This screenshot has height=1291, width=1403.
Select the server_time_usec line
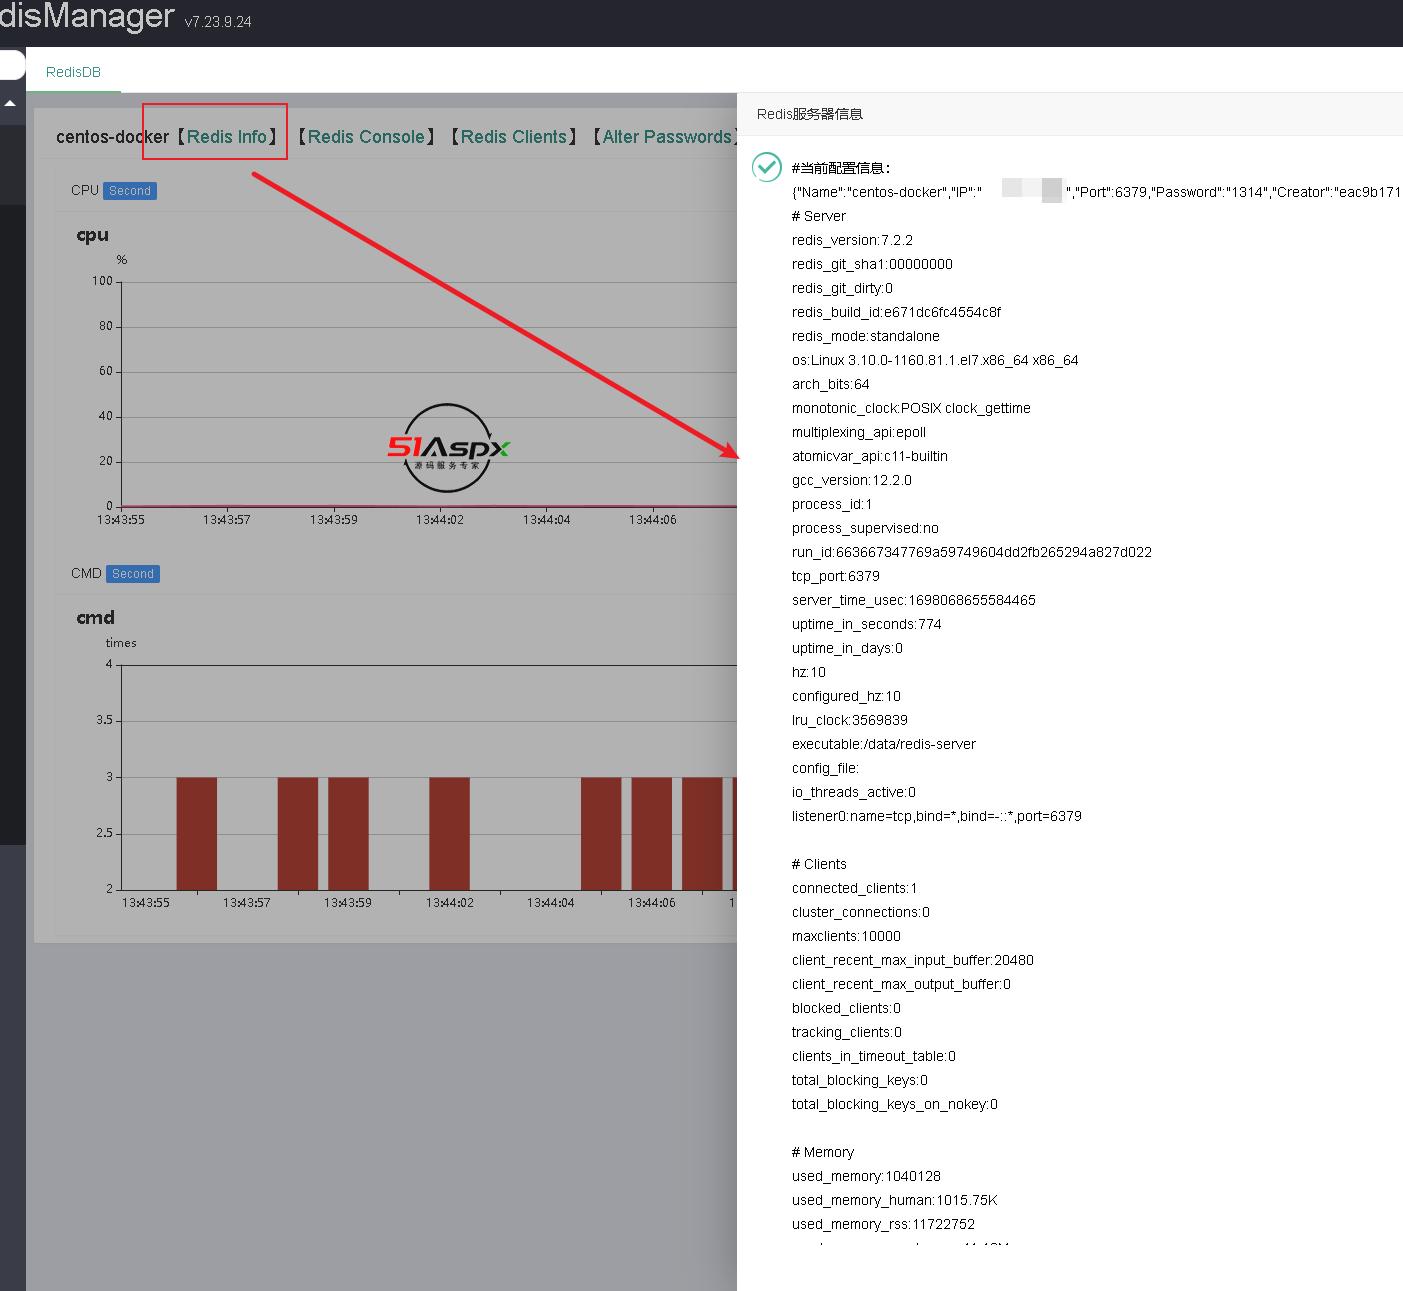(914, 600)
